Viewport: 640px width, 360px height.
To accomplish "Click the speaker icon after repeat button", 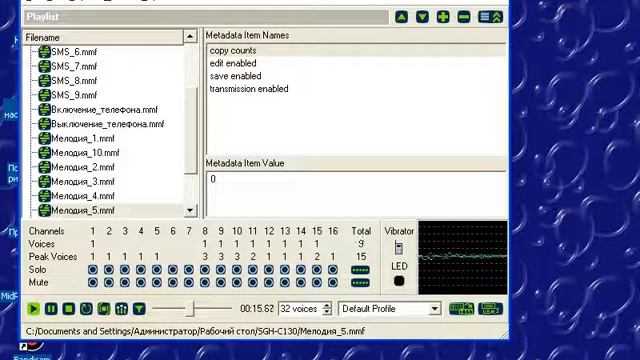I will 104,309.
